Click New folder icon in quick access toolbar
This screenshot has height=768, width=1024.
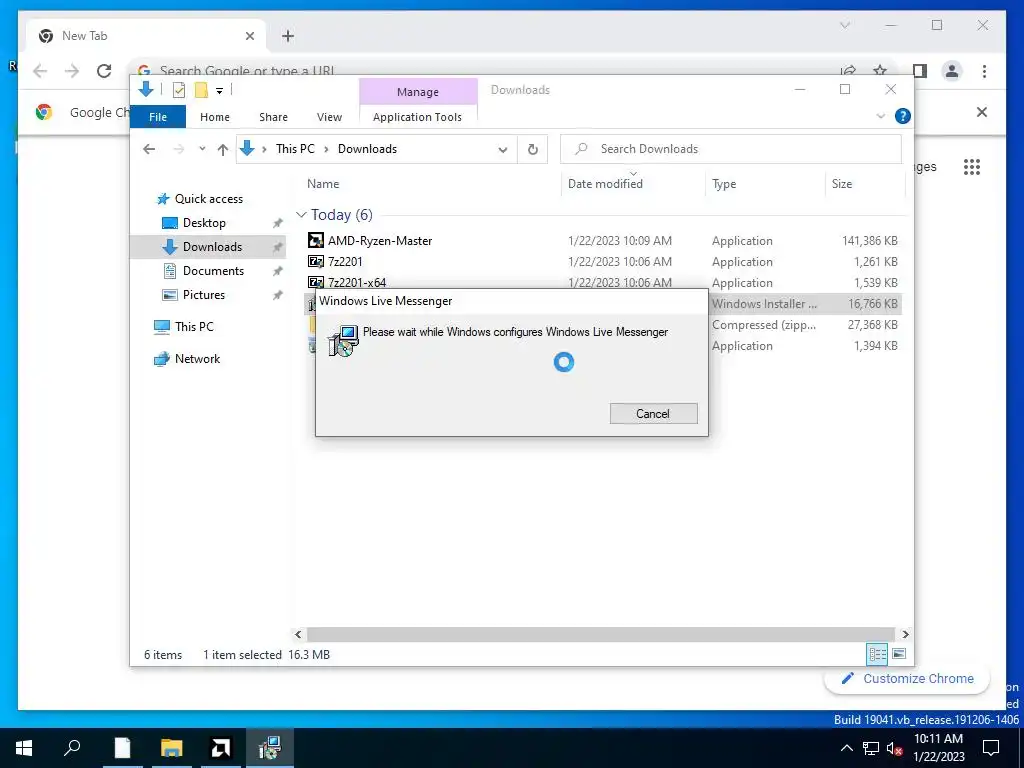pos(201,90)
